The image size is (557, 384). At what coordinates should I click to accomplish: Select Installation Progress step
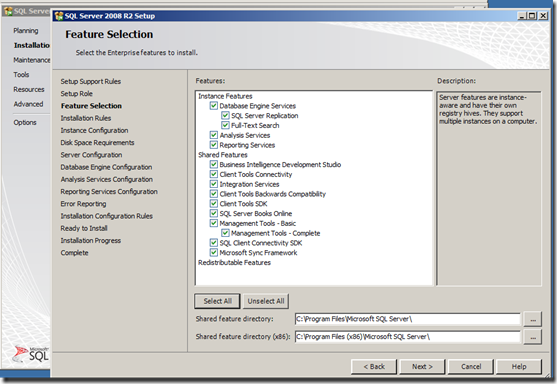(91, 240)
